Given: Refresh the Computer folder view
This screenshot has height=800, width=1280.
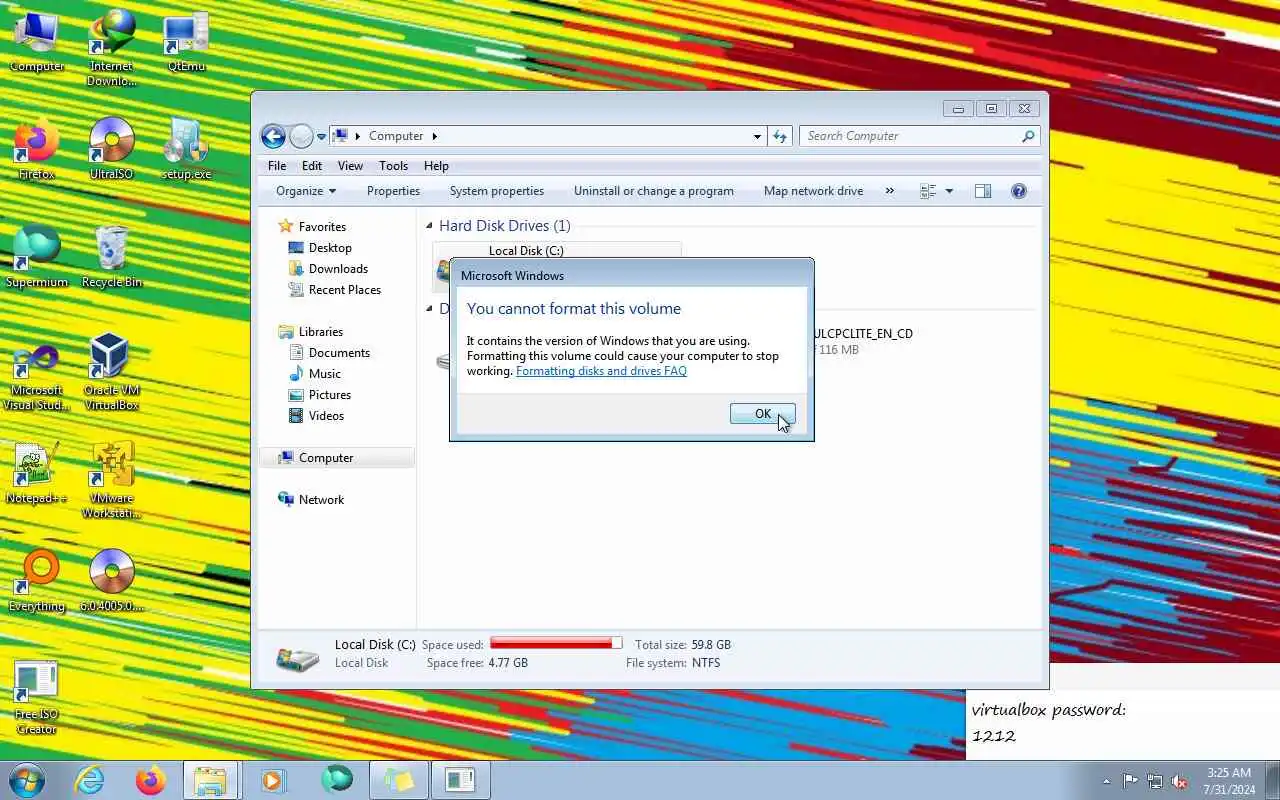Looking at the screenshot, I should coord(780,136).
